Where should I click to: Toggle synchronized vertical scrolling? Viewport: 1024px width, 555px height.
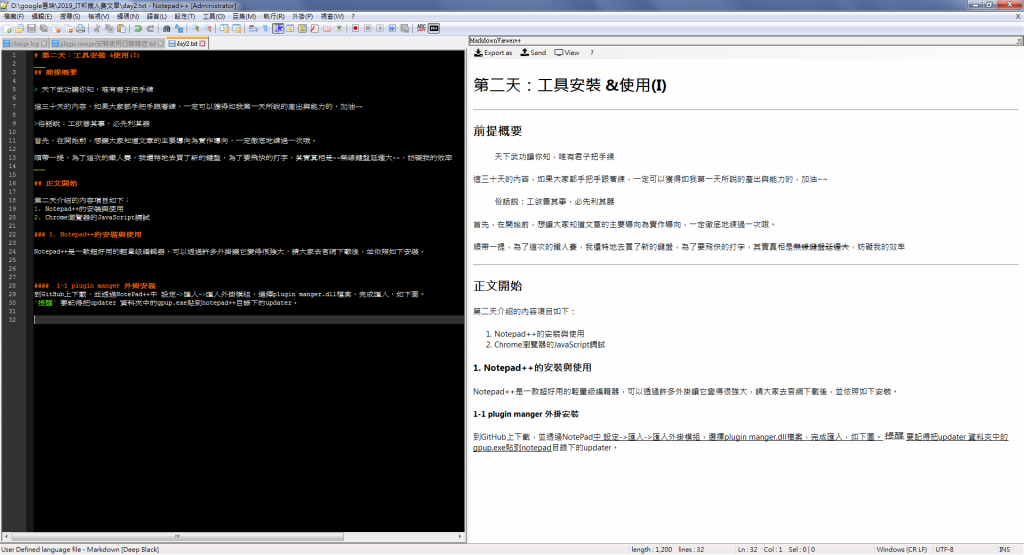click(224, 29)
